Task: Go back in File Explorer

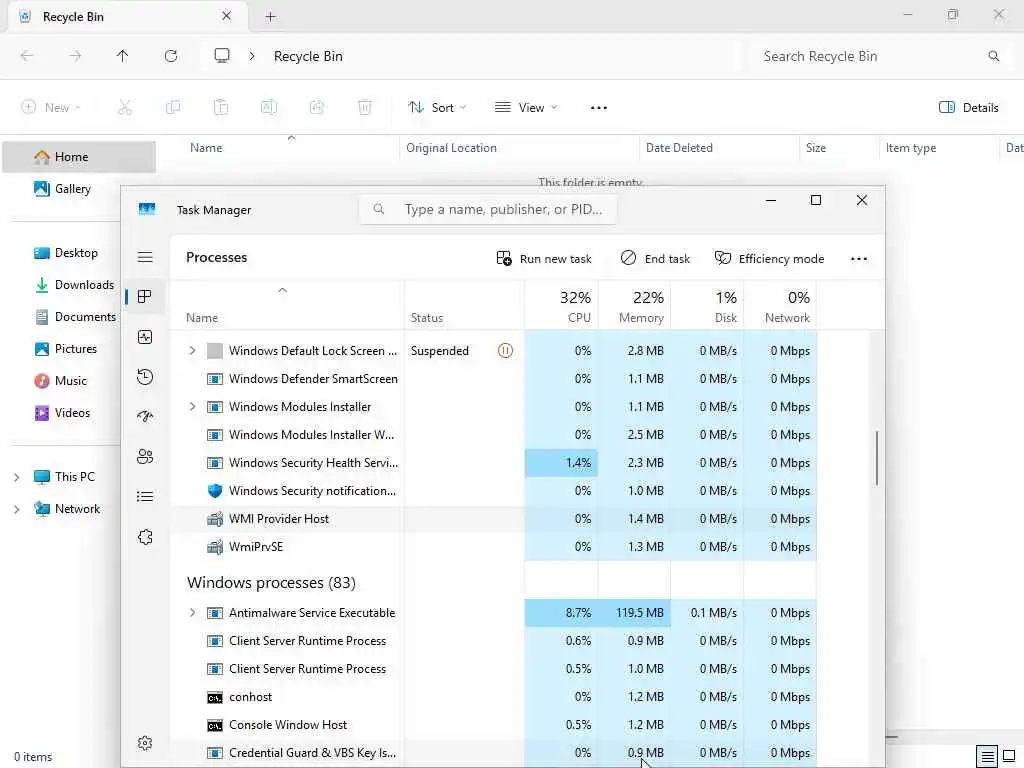Action: click(27, 56)
